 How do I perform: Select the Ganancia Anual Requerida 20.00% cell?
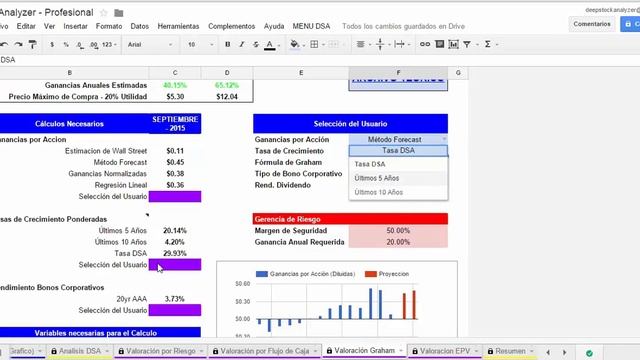point(398,242)
